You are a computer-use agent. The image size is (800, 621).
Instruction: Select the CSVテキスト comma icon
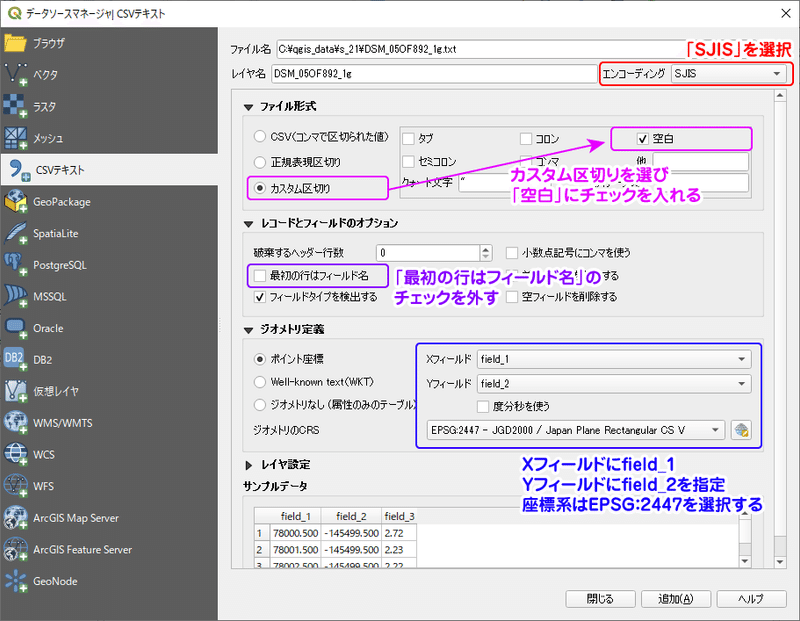(x=19, y=170)
